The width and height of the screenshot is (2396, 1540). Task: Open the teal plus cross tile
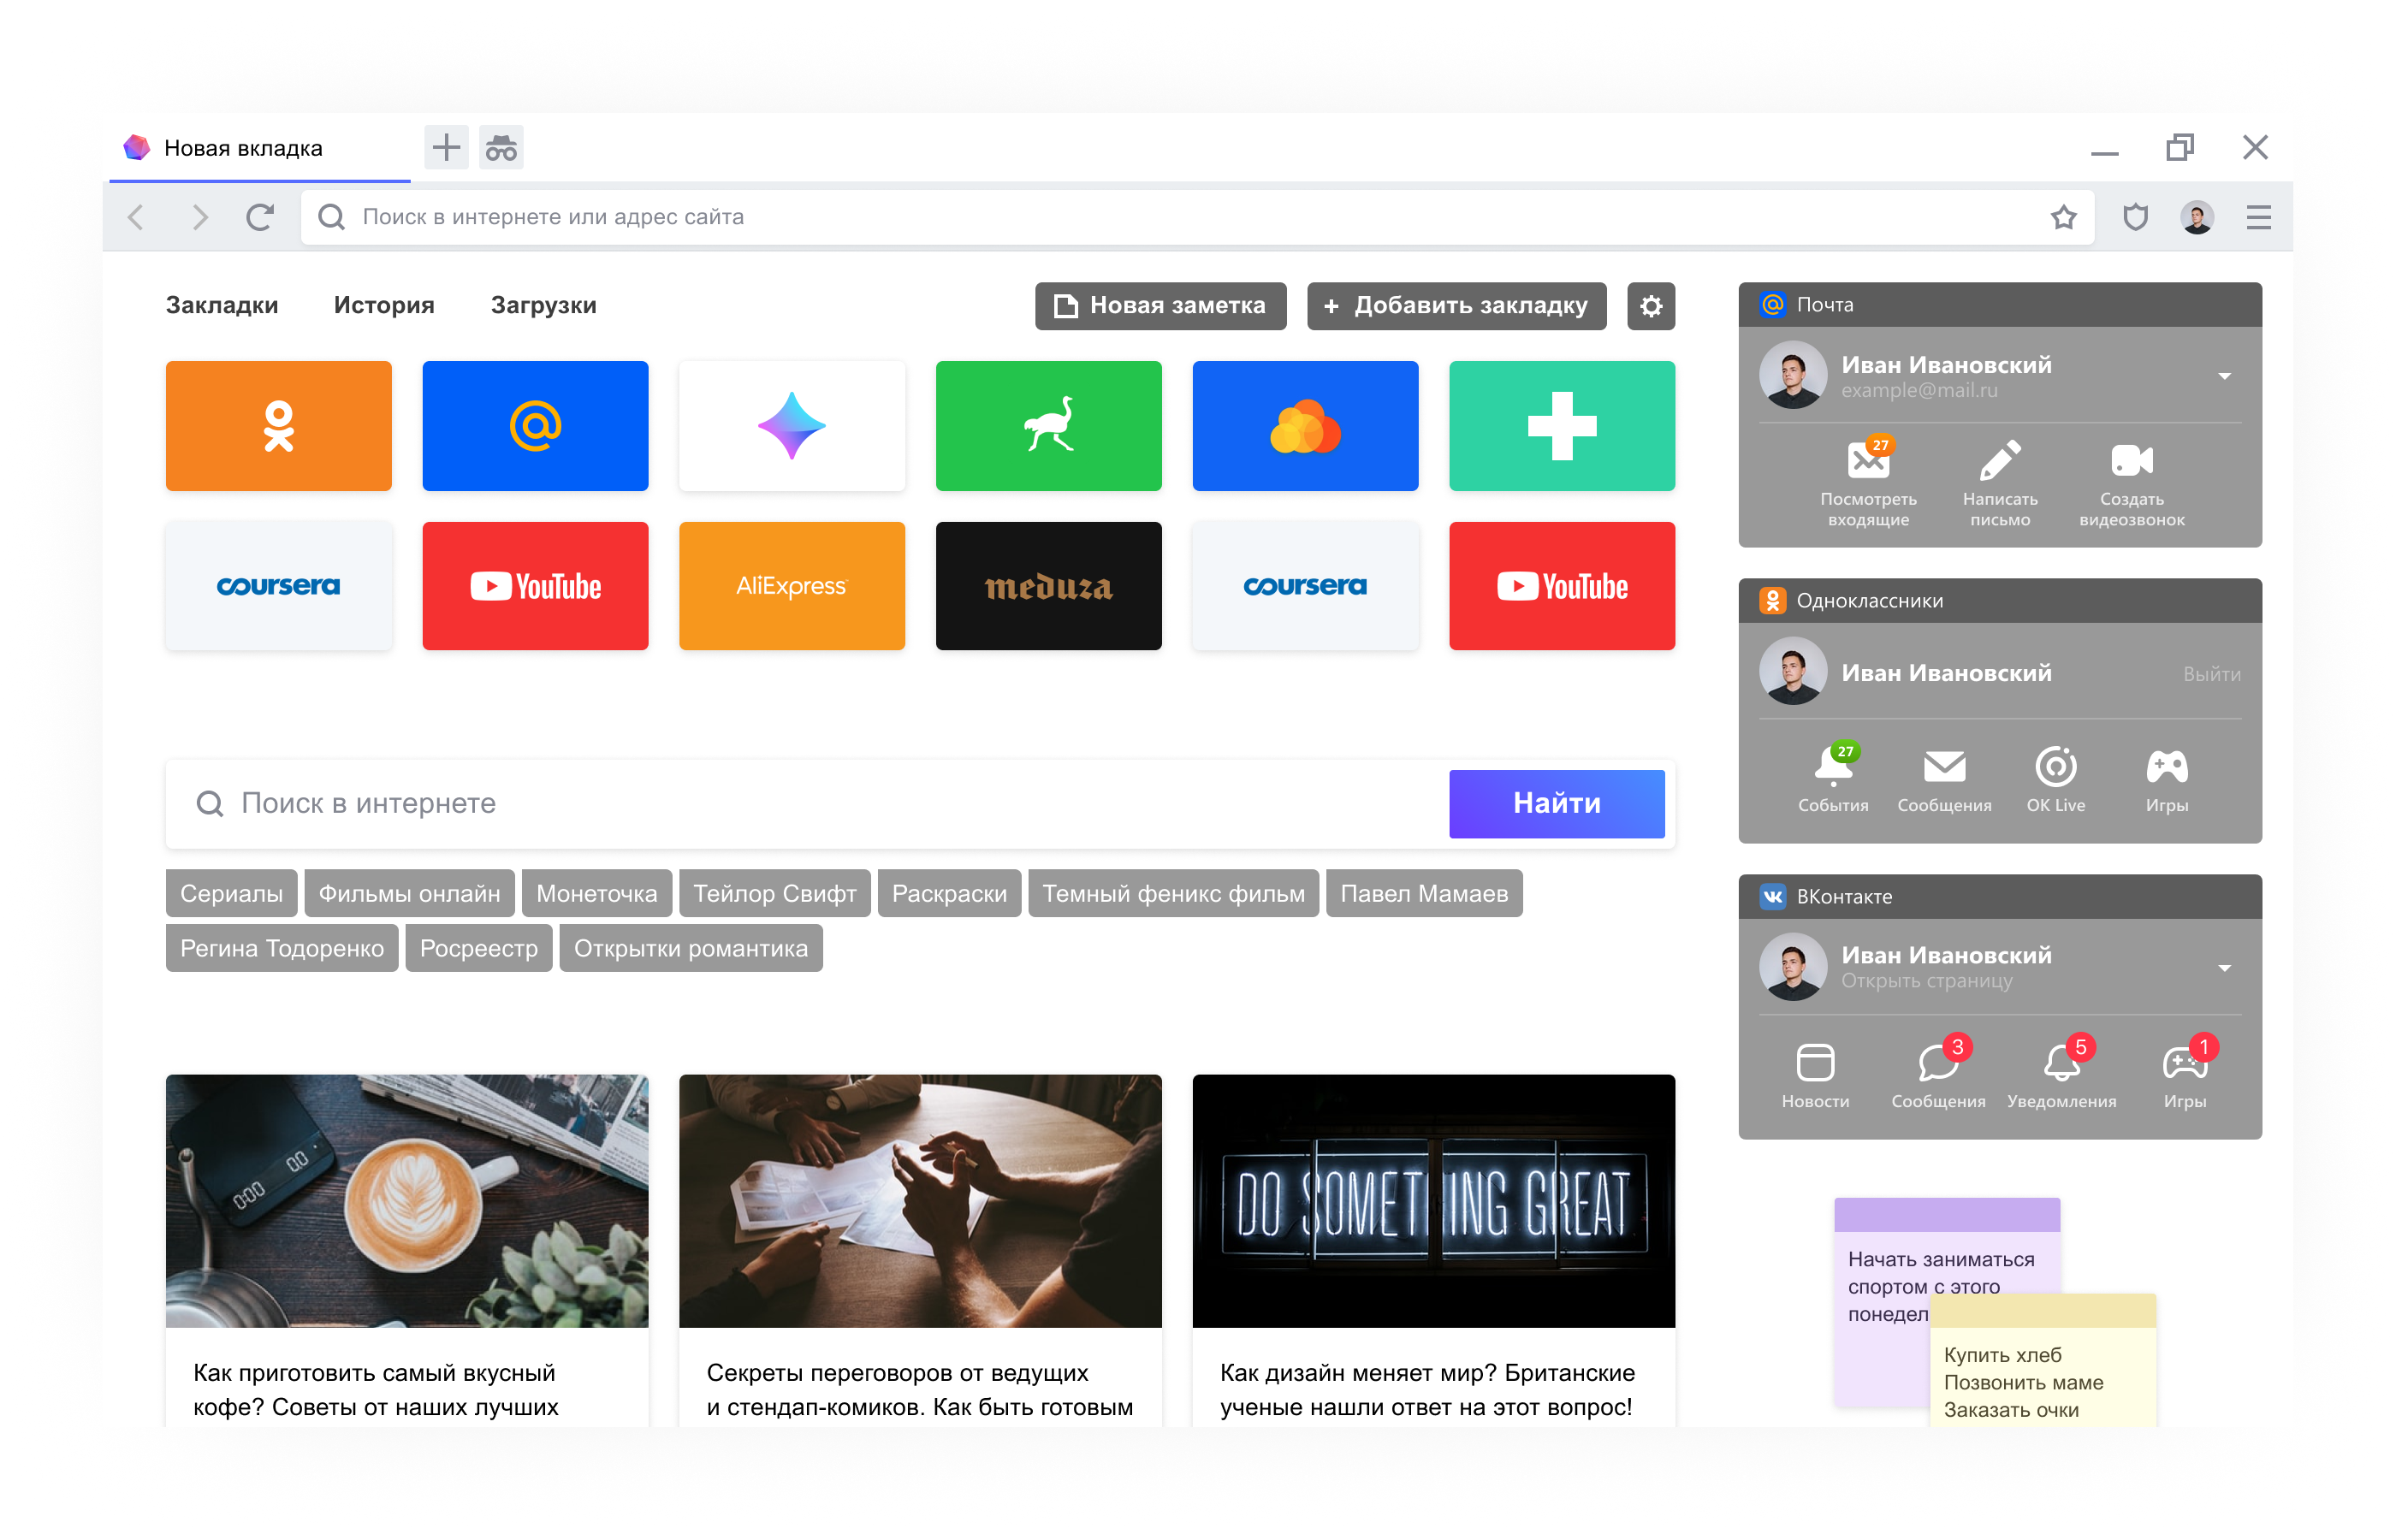(1561, 426)
